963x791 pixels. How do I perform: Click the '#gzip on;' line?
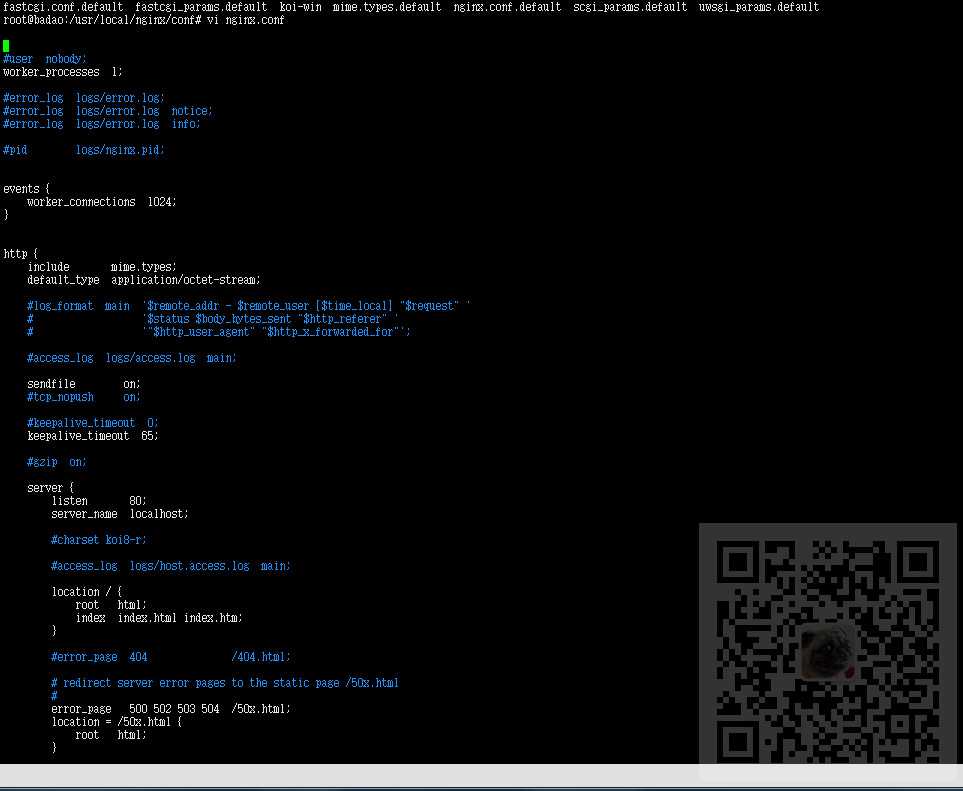57,462
